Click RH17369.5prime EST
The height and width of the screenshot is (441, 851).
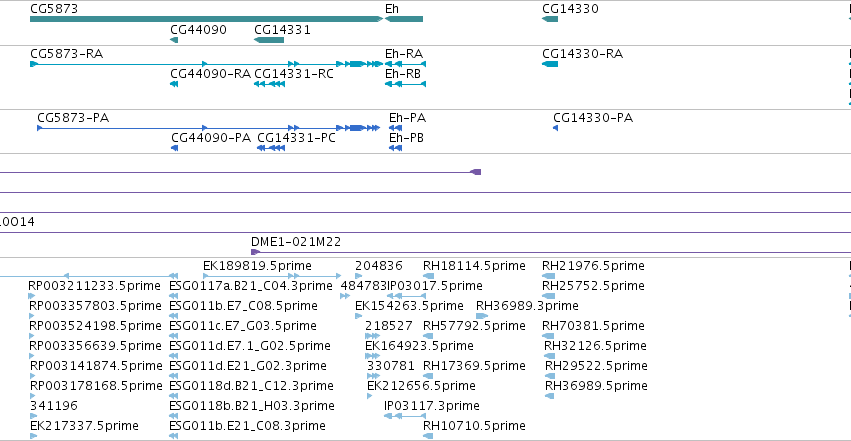click(x=428, y=376)
